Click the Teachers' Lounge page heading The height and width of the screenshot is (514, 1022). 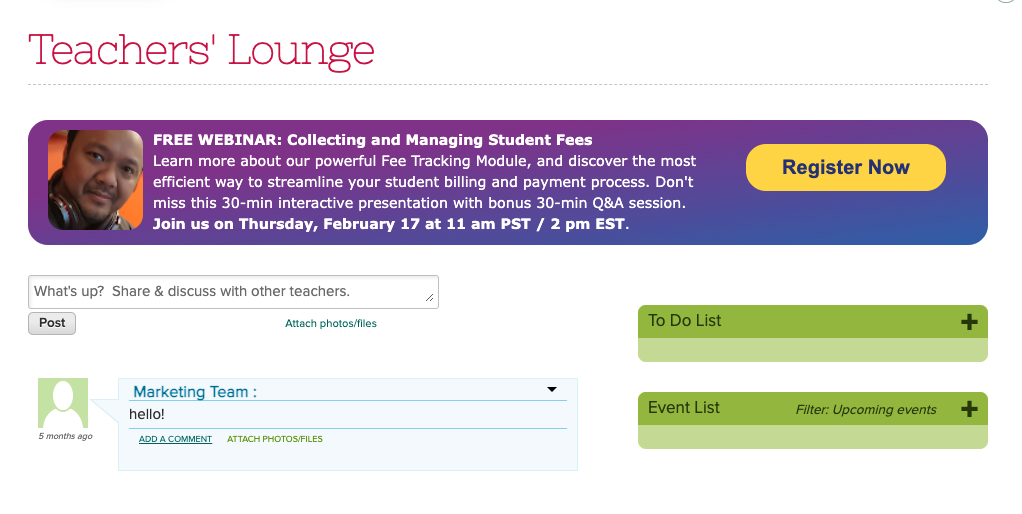201,49
